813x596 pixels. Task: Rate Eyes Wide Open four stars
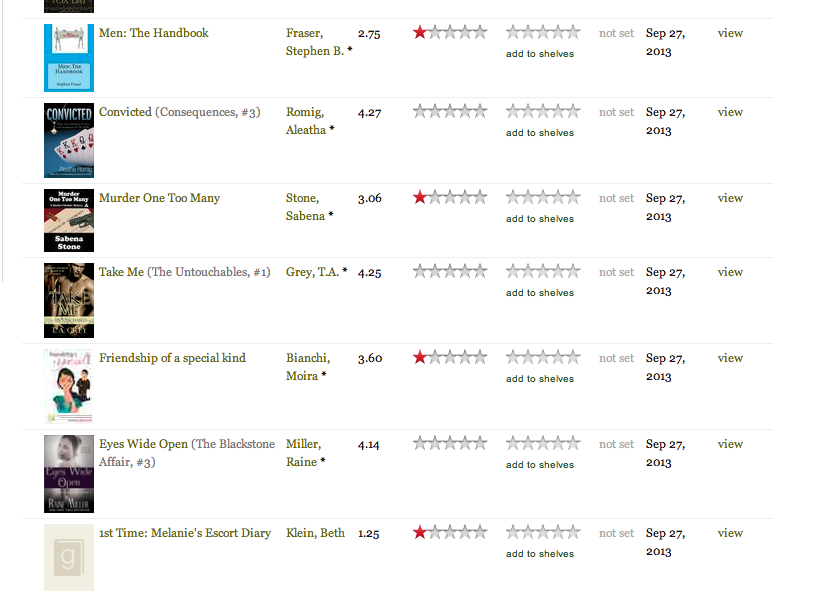pyautogui.click(x=466, y=443)
